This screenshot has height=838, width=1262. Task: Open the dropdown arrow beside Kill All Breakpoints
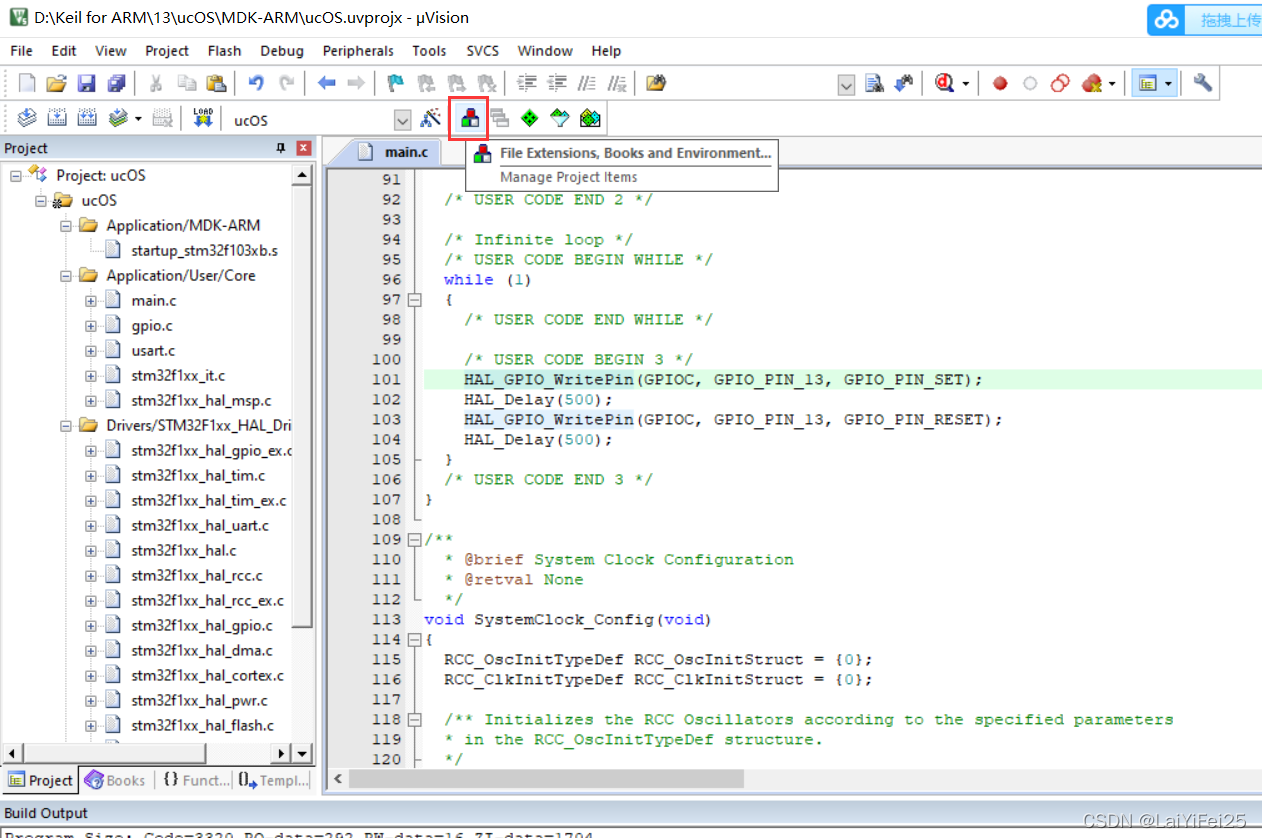click(1111, 84)
